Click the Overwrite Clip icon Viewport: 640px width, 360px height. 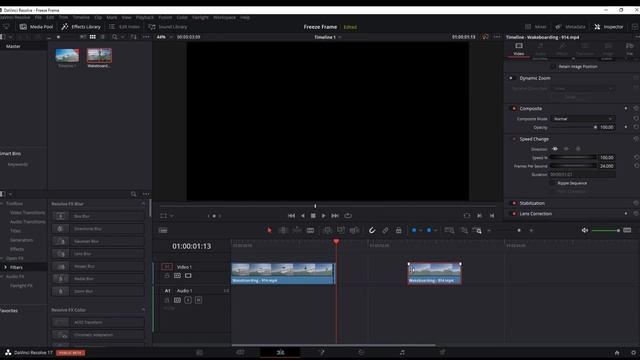coord(341,230)
